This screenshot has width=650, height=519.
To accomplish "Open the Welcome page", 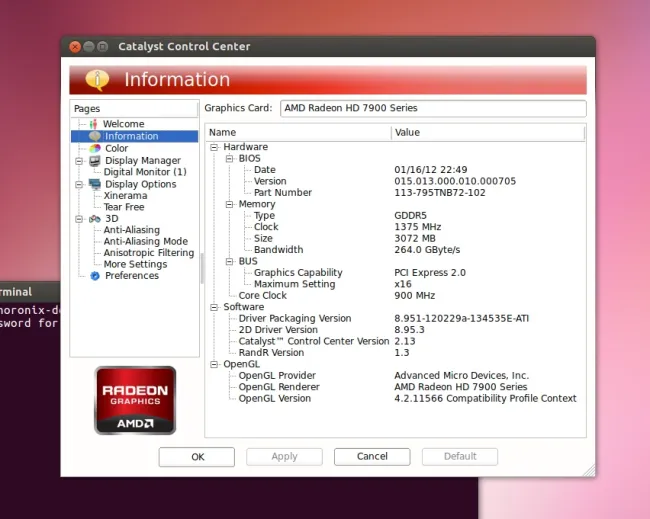I will 124,124.
